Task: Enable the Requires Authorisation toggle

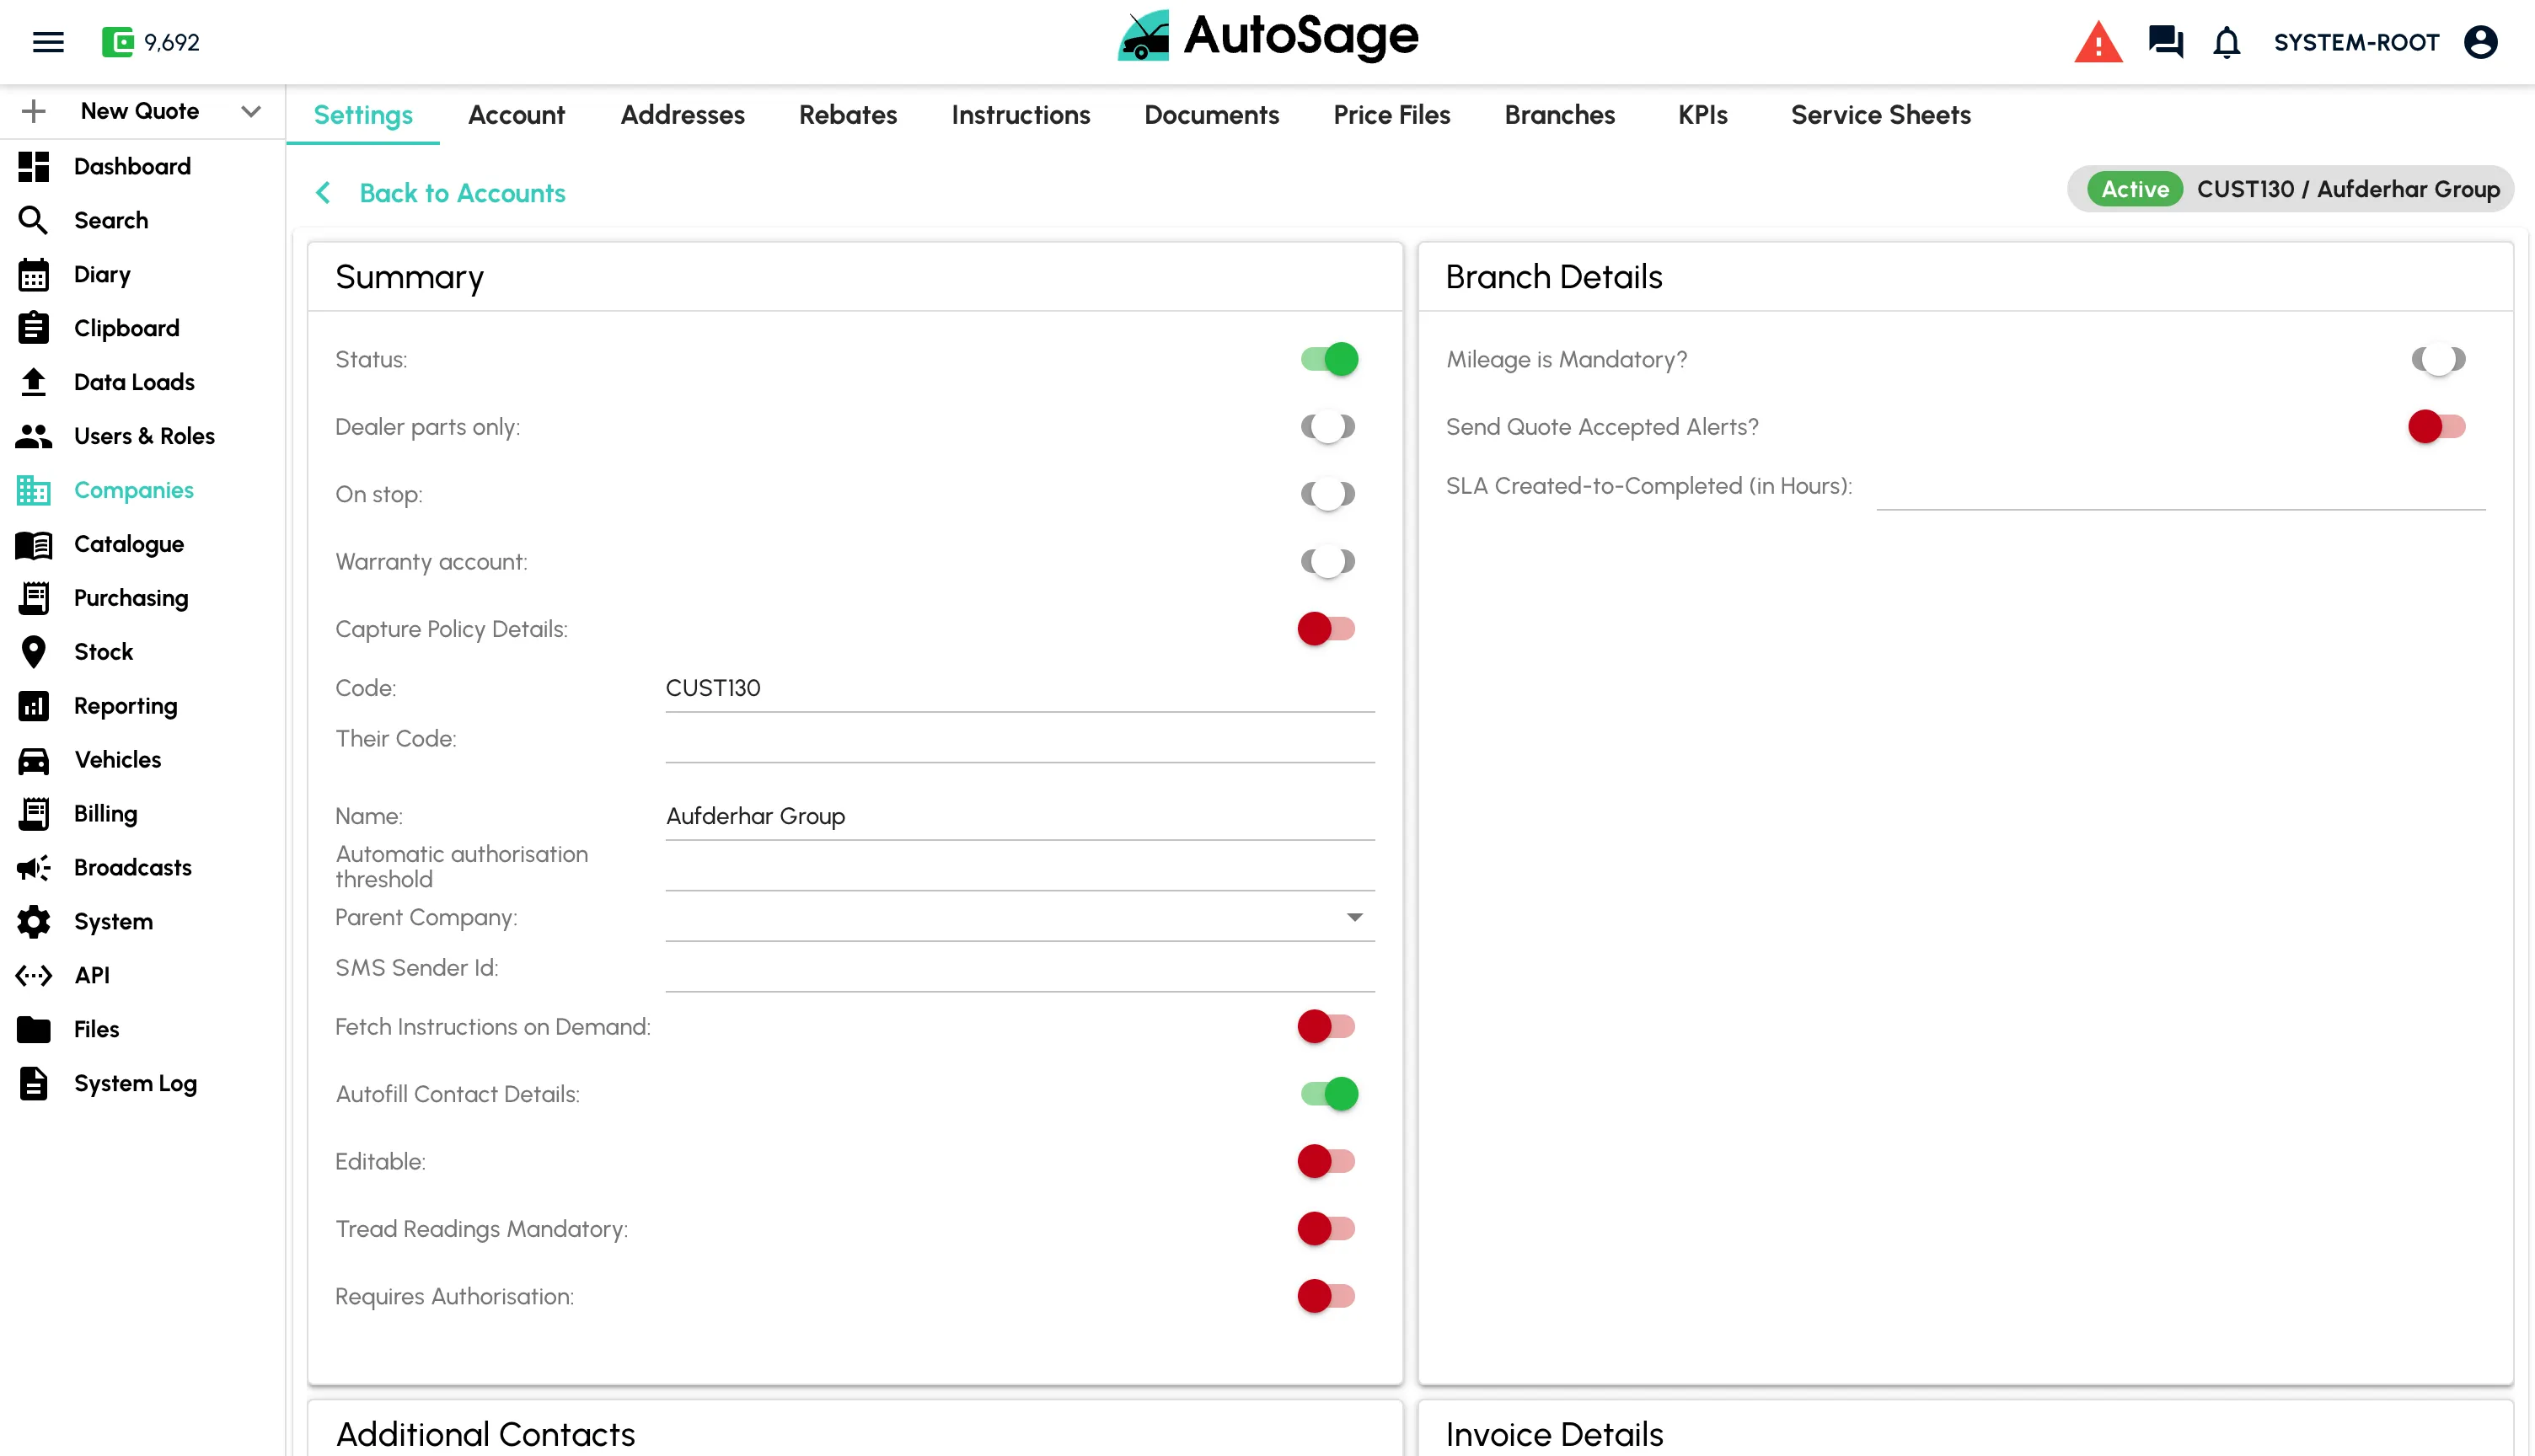Action: point(1326,1296)
